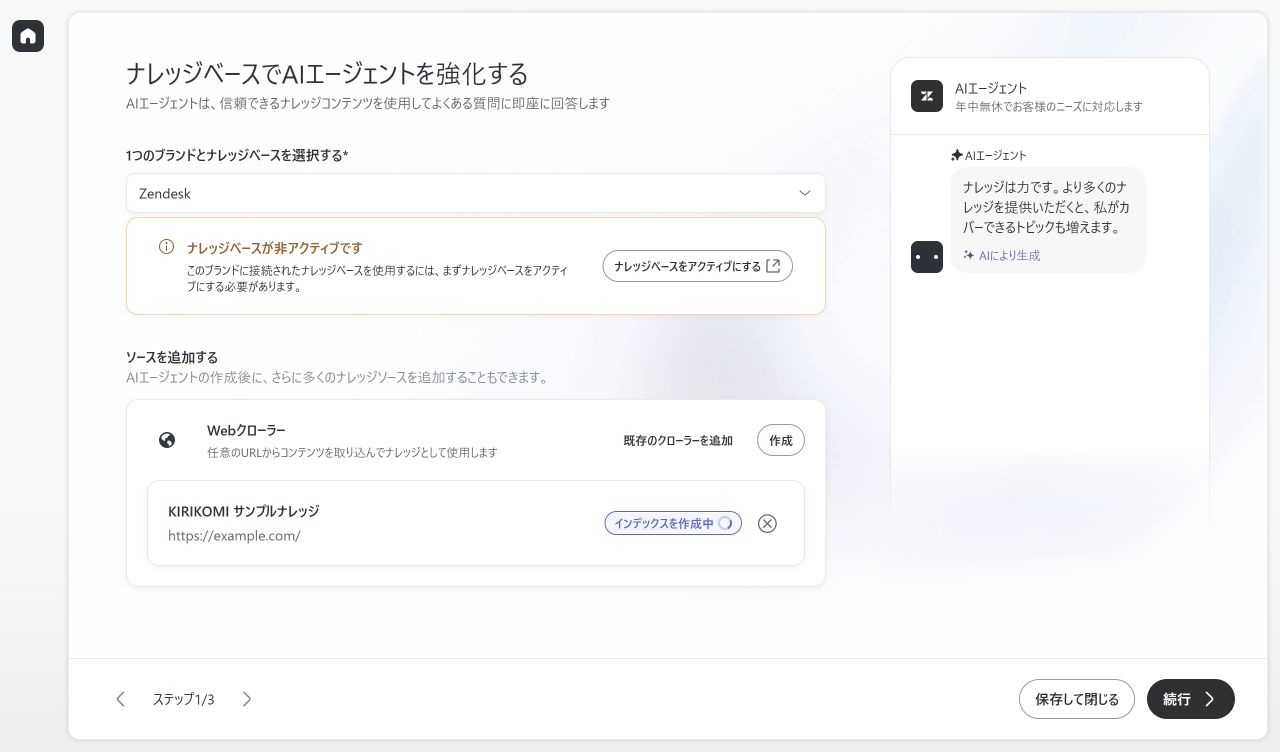Click the chat message bubble in the preview
The image size is (1280, 752).
click(x=1048, y=220)
